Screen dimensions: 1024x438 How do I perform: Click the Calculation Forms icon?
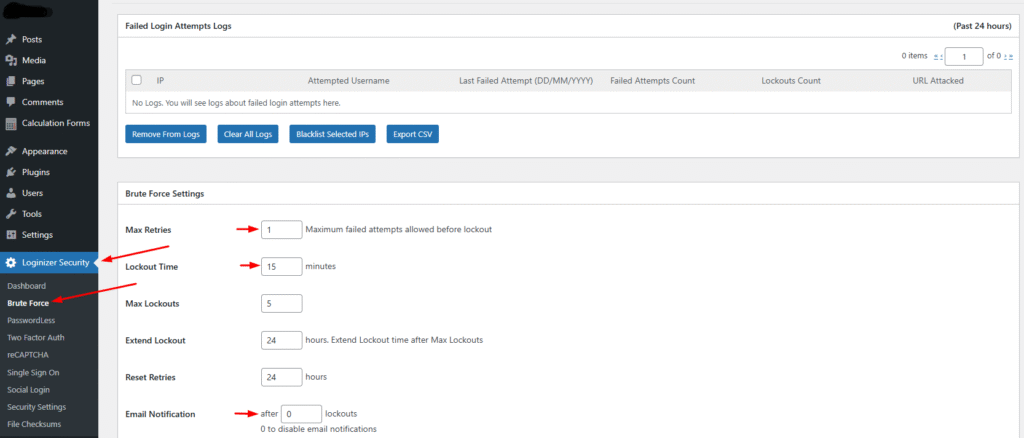pos(10,123)
